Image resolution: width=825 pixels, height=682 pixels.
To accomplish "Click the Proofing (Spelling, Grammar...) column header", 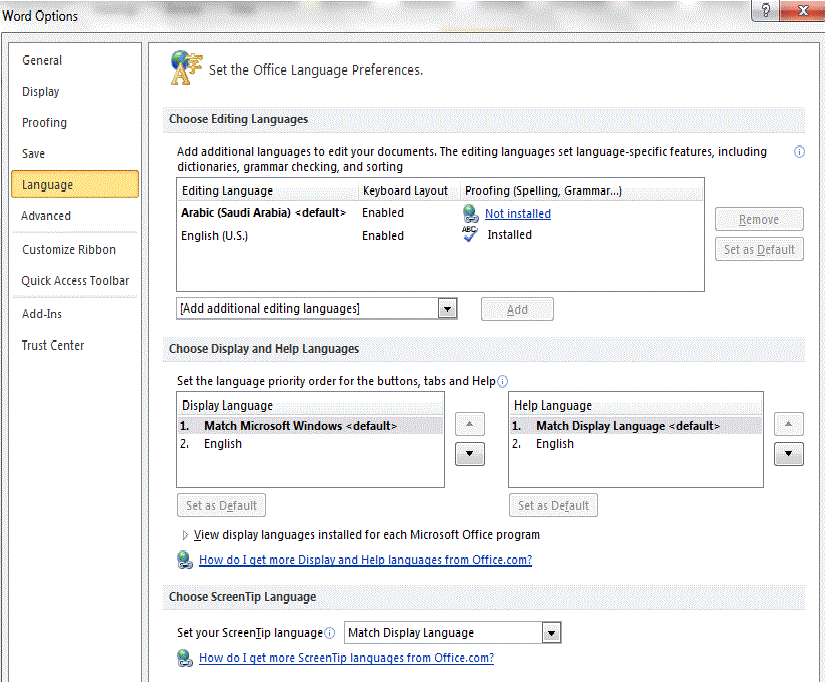I will coord(582,190).
